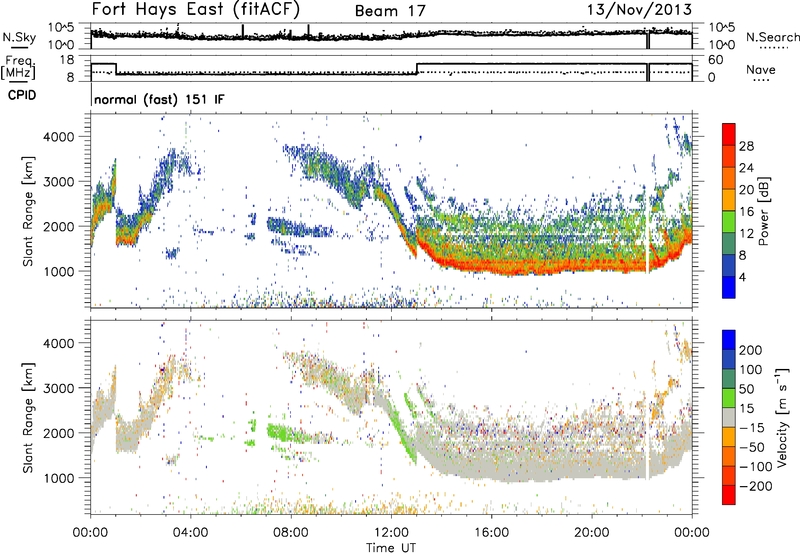Click 'Slant Range [km]' label of velocity panel
This screenshot has height=554, width=800.
[x=28, y=417]
